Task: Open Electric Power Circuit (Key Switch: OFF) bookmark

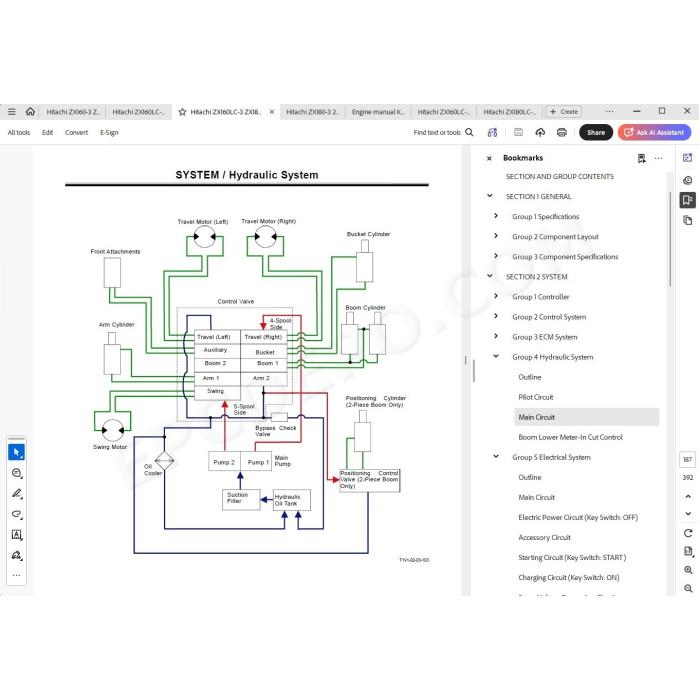Action: pyautogui.click(x=578, y=517)
